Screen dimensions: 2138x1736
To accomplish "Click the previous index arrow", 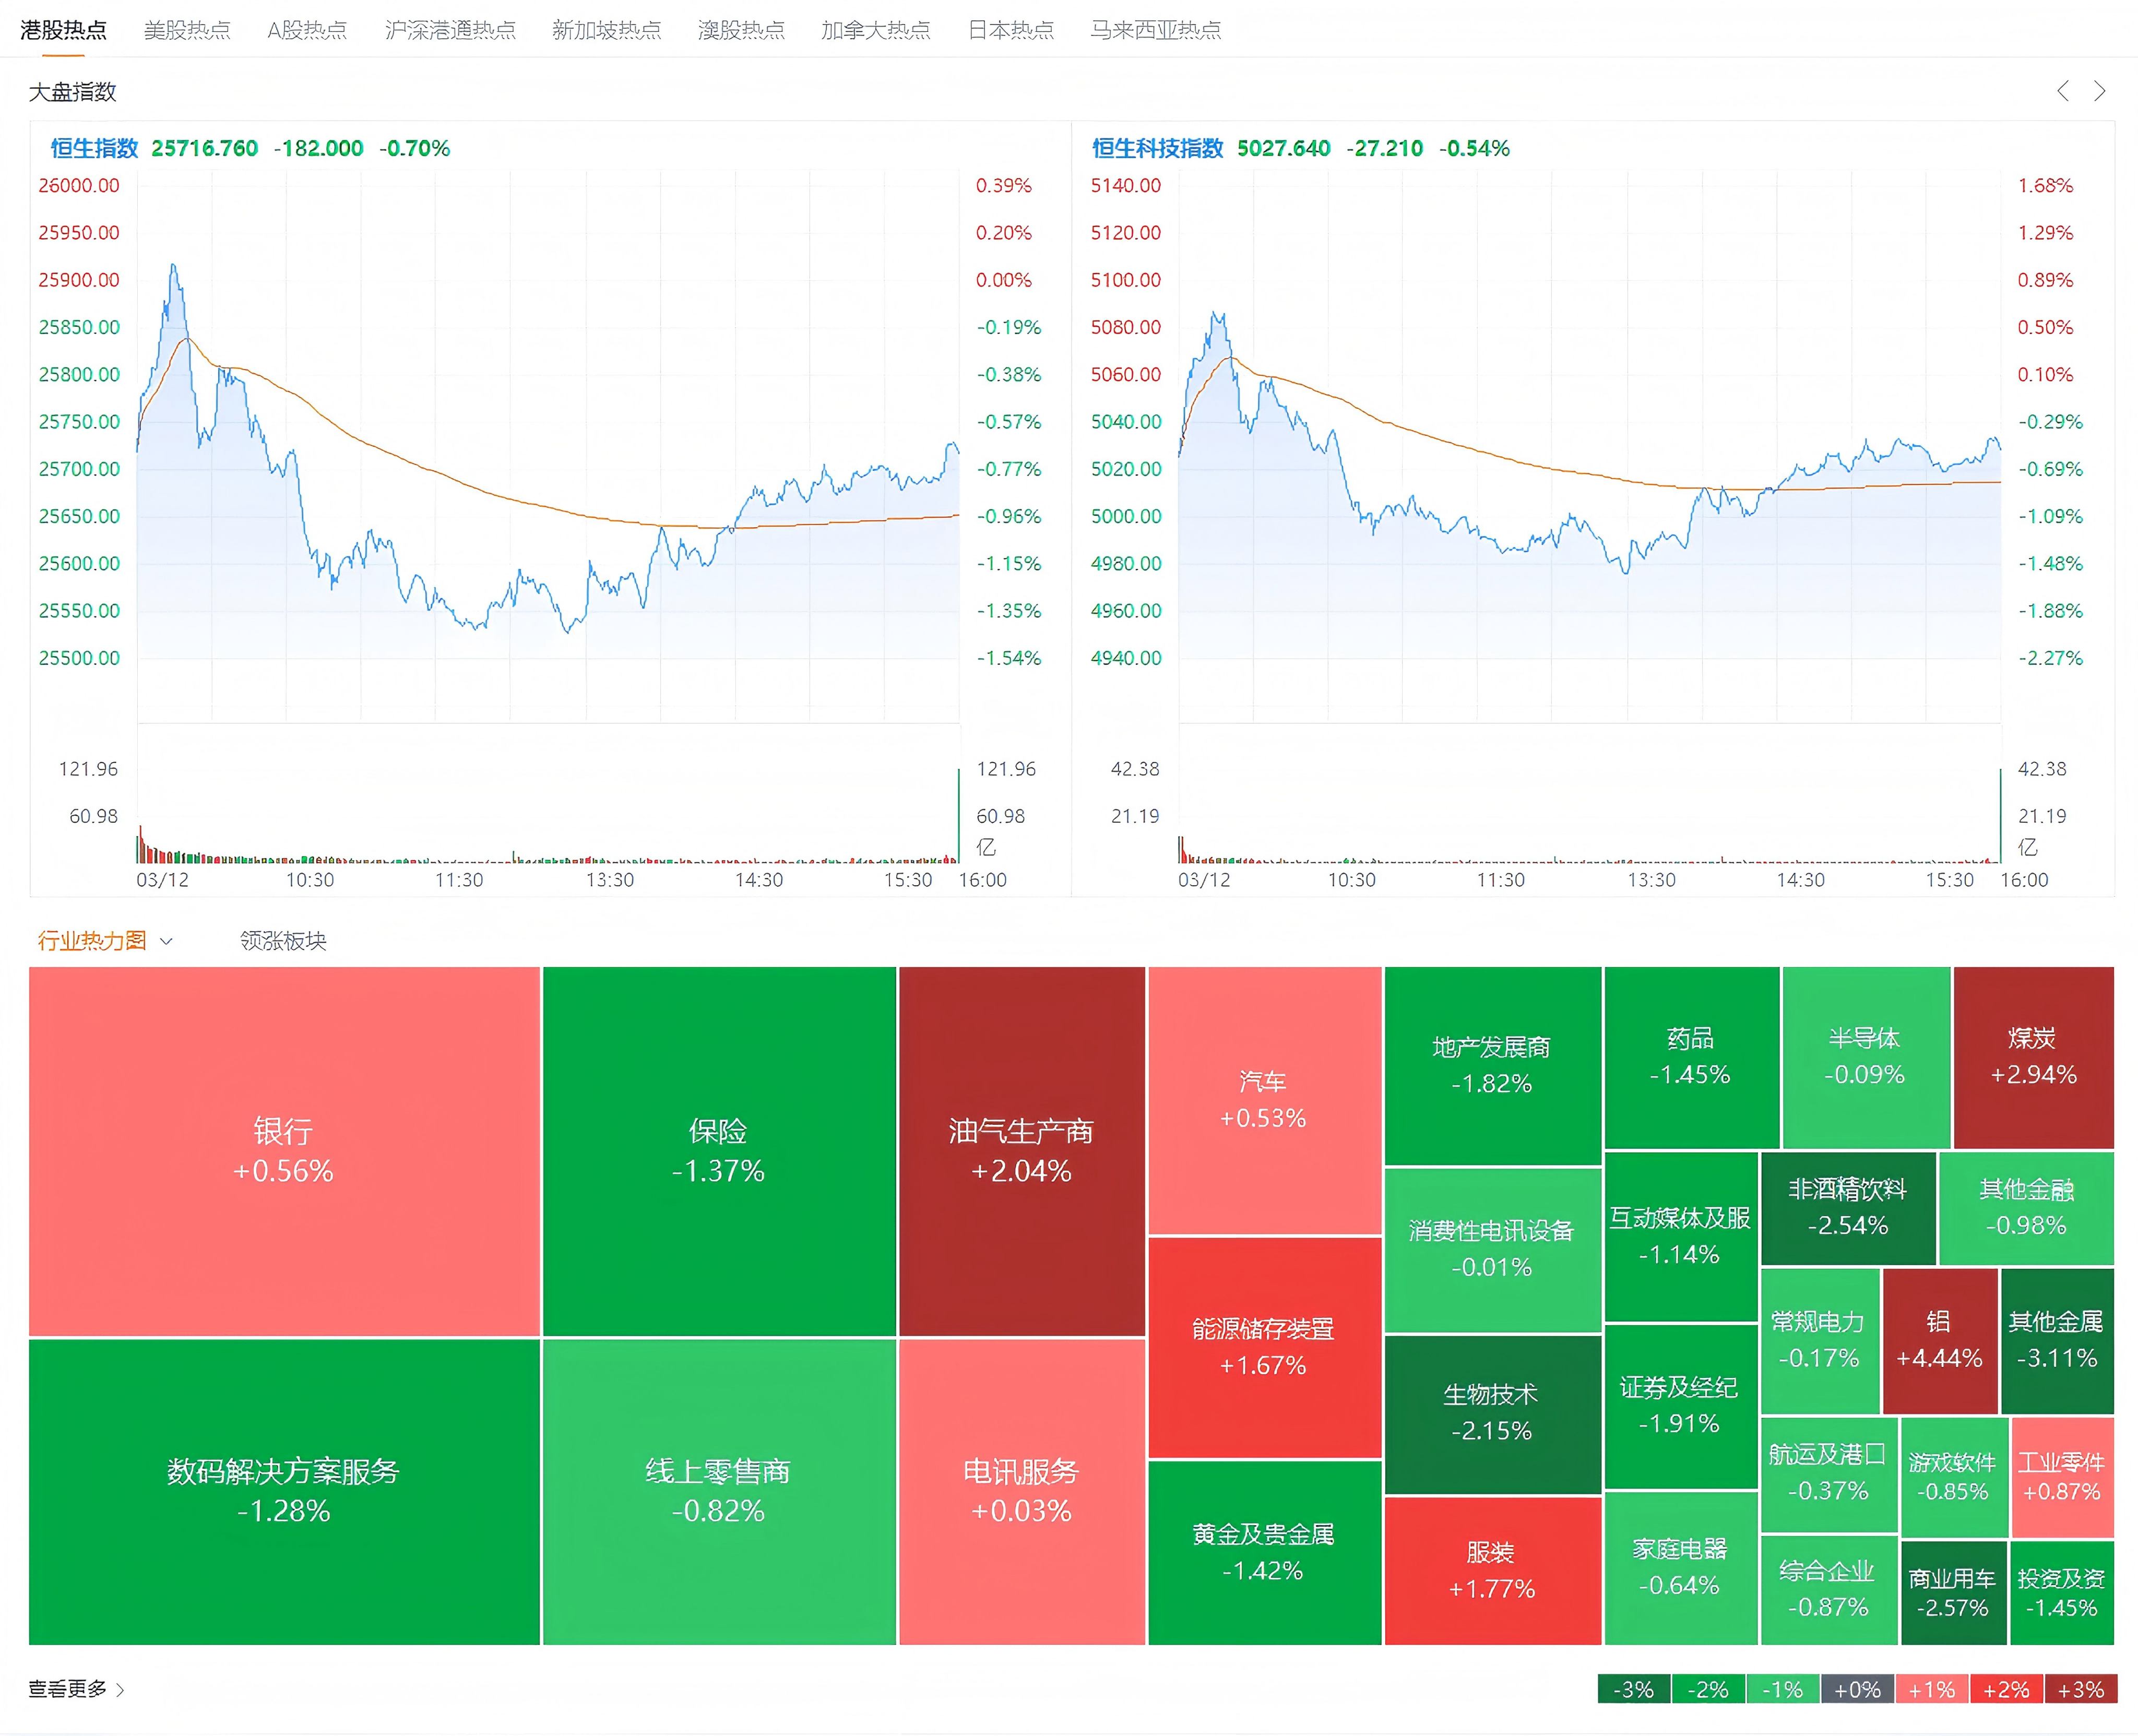I will (x=2062, y=91).
